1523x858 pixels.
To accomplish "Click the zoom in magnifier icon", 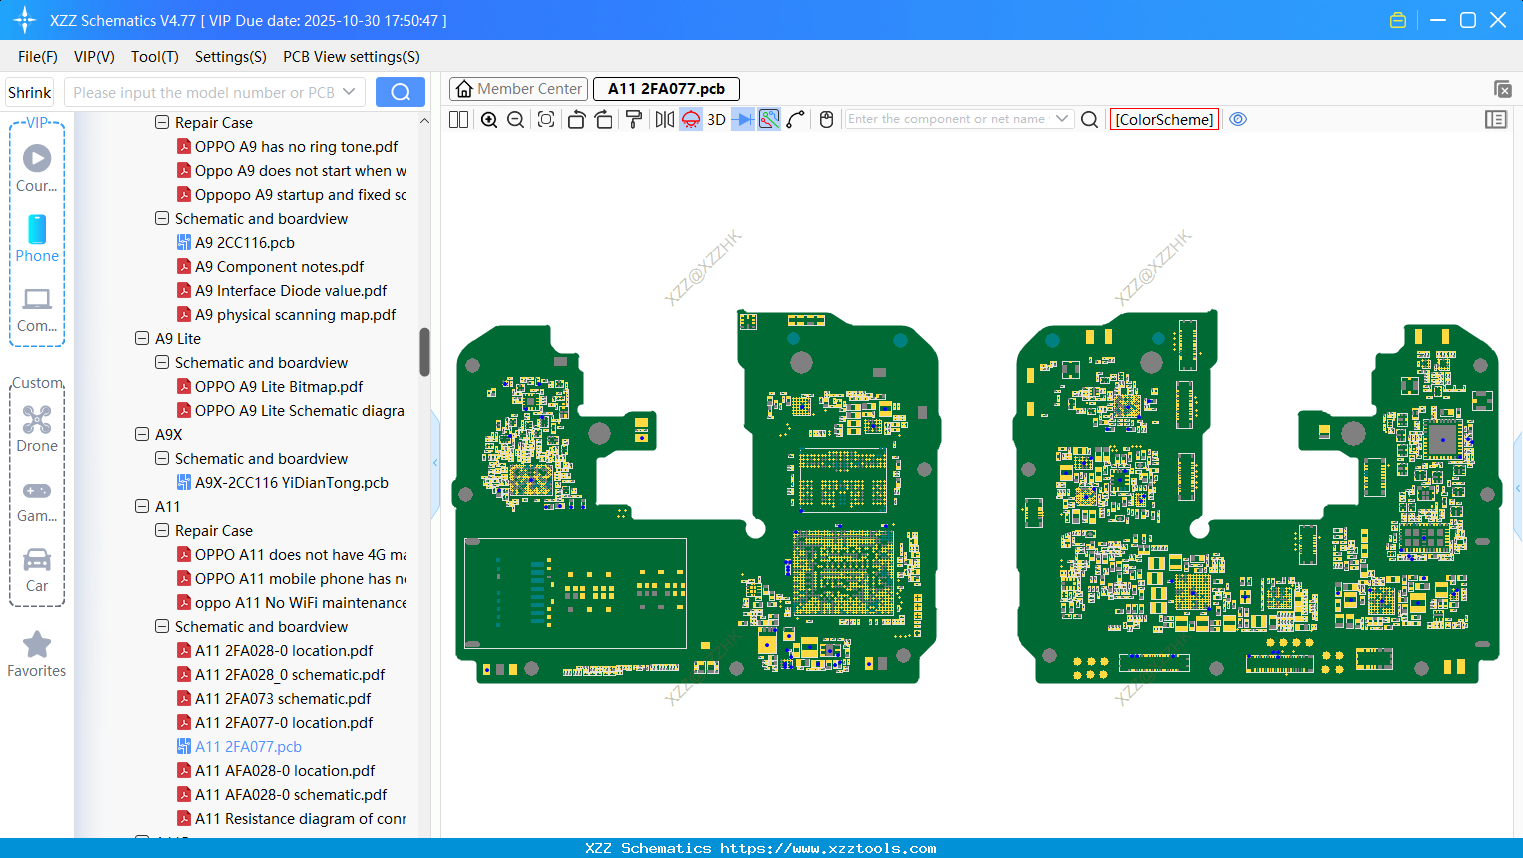I will [489, 120].
